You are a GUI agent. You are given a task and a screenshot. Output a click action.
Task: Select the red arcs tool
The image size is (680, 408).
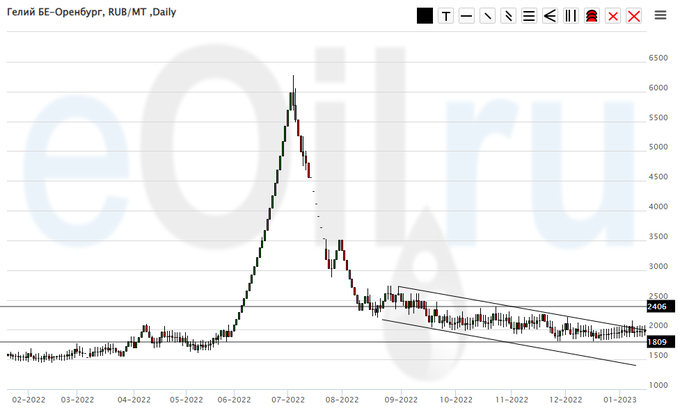591,16
